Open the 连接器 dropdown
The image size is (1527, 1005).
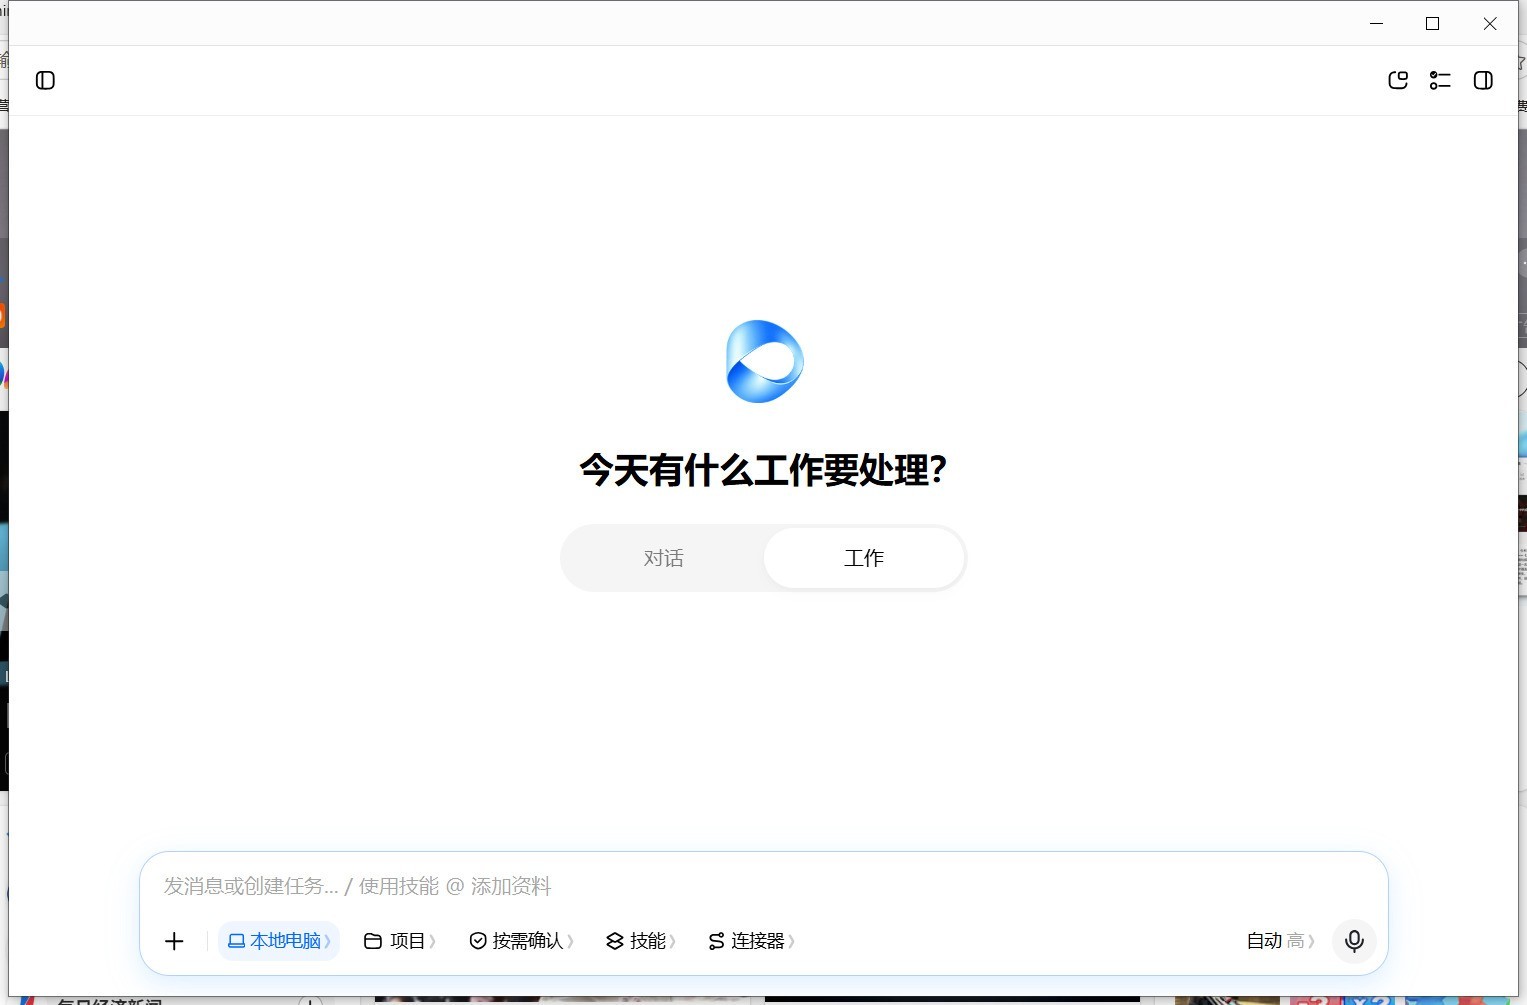tap(751, 941)
